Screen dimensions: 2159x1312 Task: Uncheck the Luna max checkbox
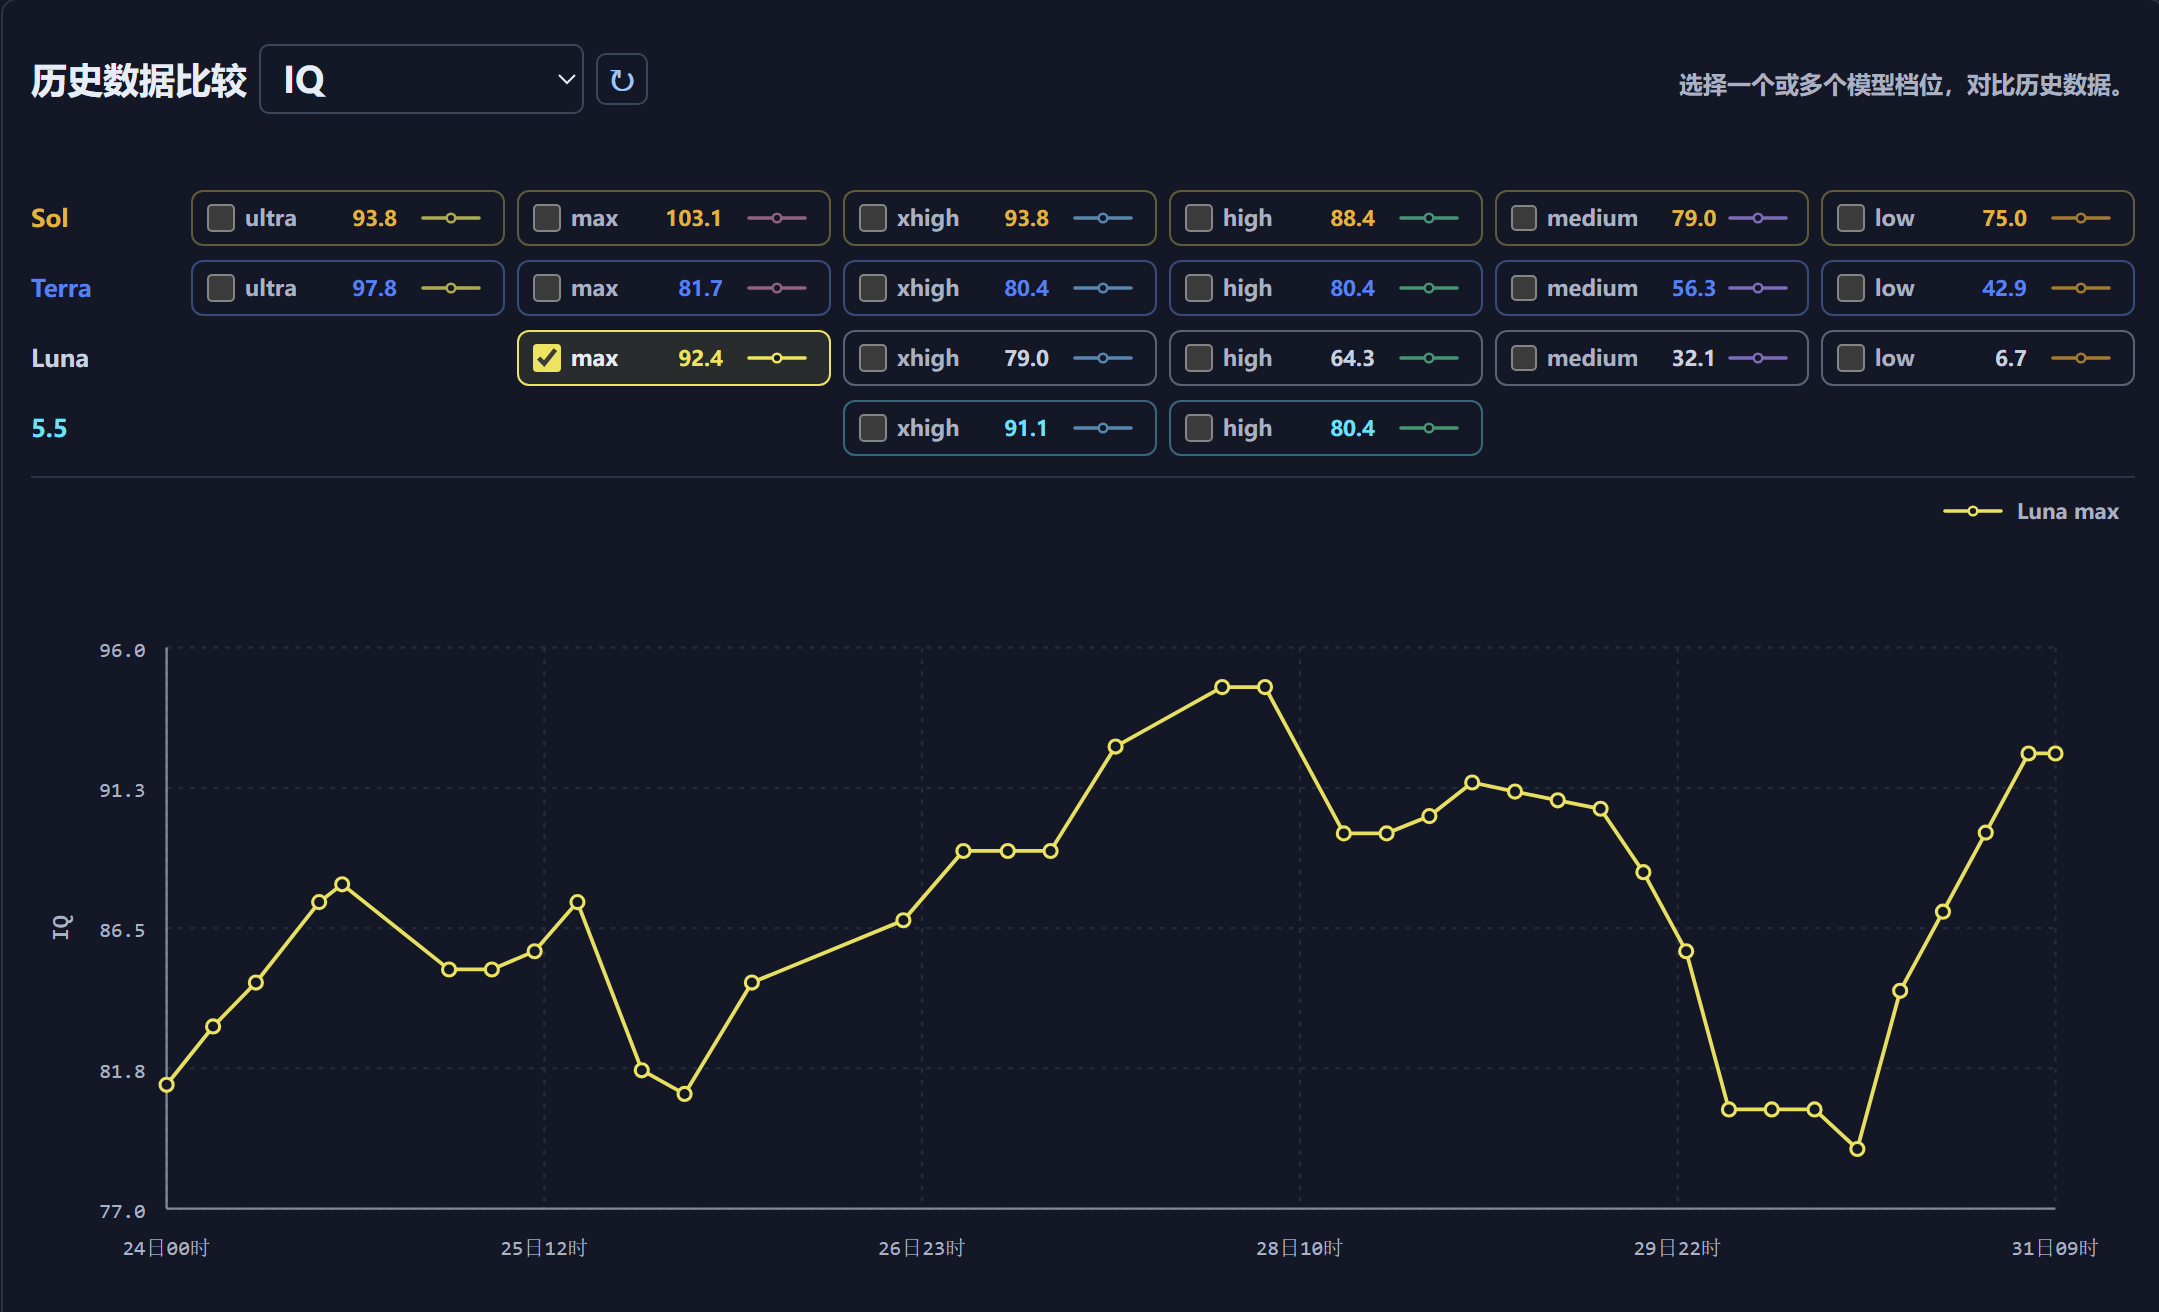click(547, 358)
